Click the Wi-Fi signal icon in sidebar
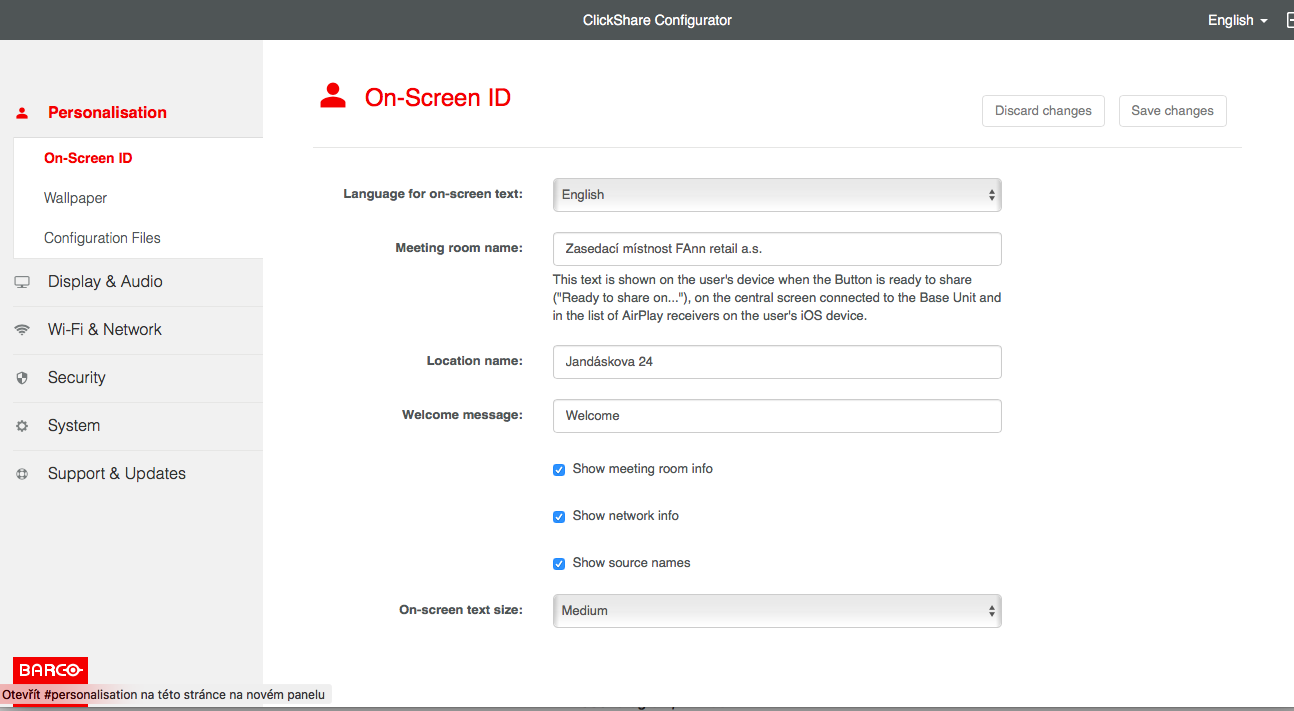 (22, 330)
